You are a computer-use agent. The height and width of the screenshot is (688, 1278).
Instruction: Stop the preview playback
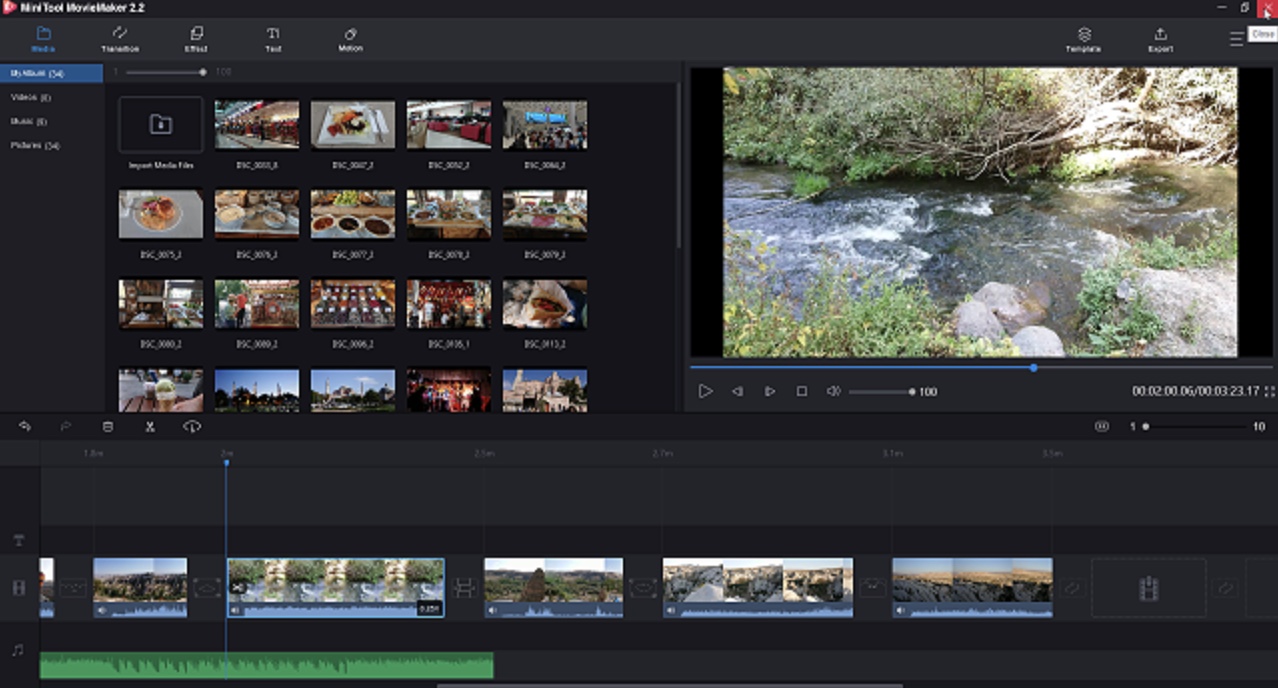click(x=801, y=391)
